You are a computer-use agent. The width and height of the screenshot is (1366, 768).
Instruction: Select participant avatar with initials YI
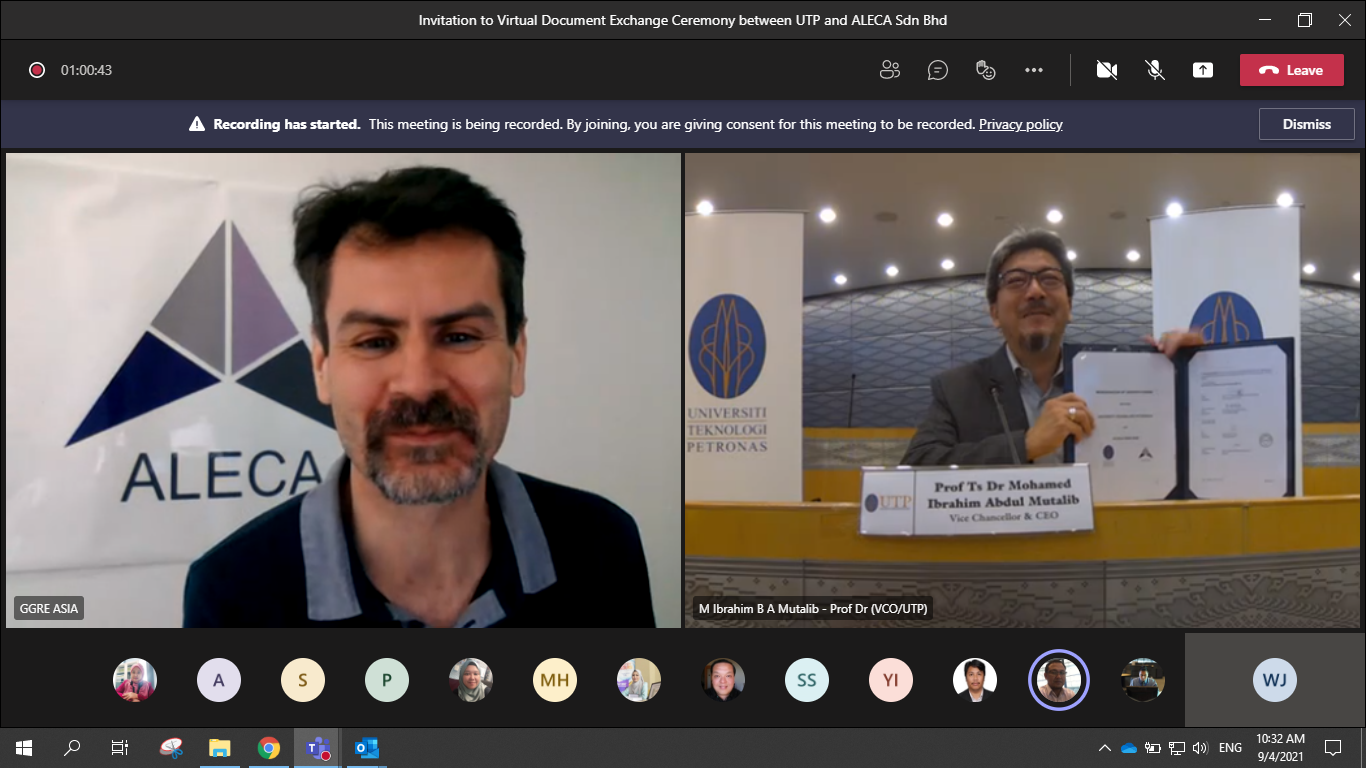(891, 680)
